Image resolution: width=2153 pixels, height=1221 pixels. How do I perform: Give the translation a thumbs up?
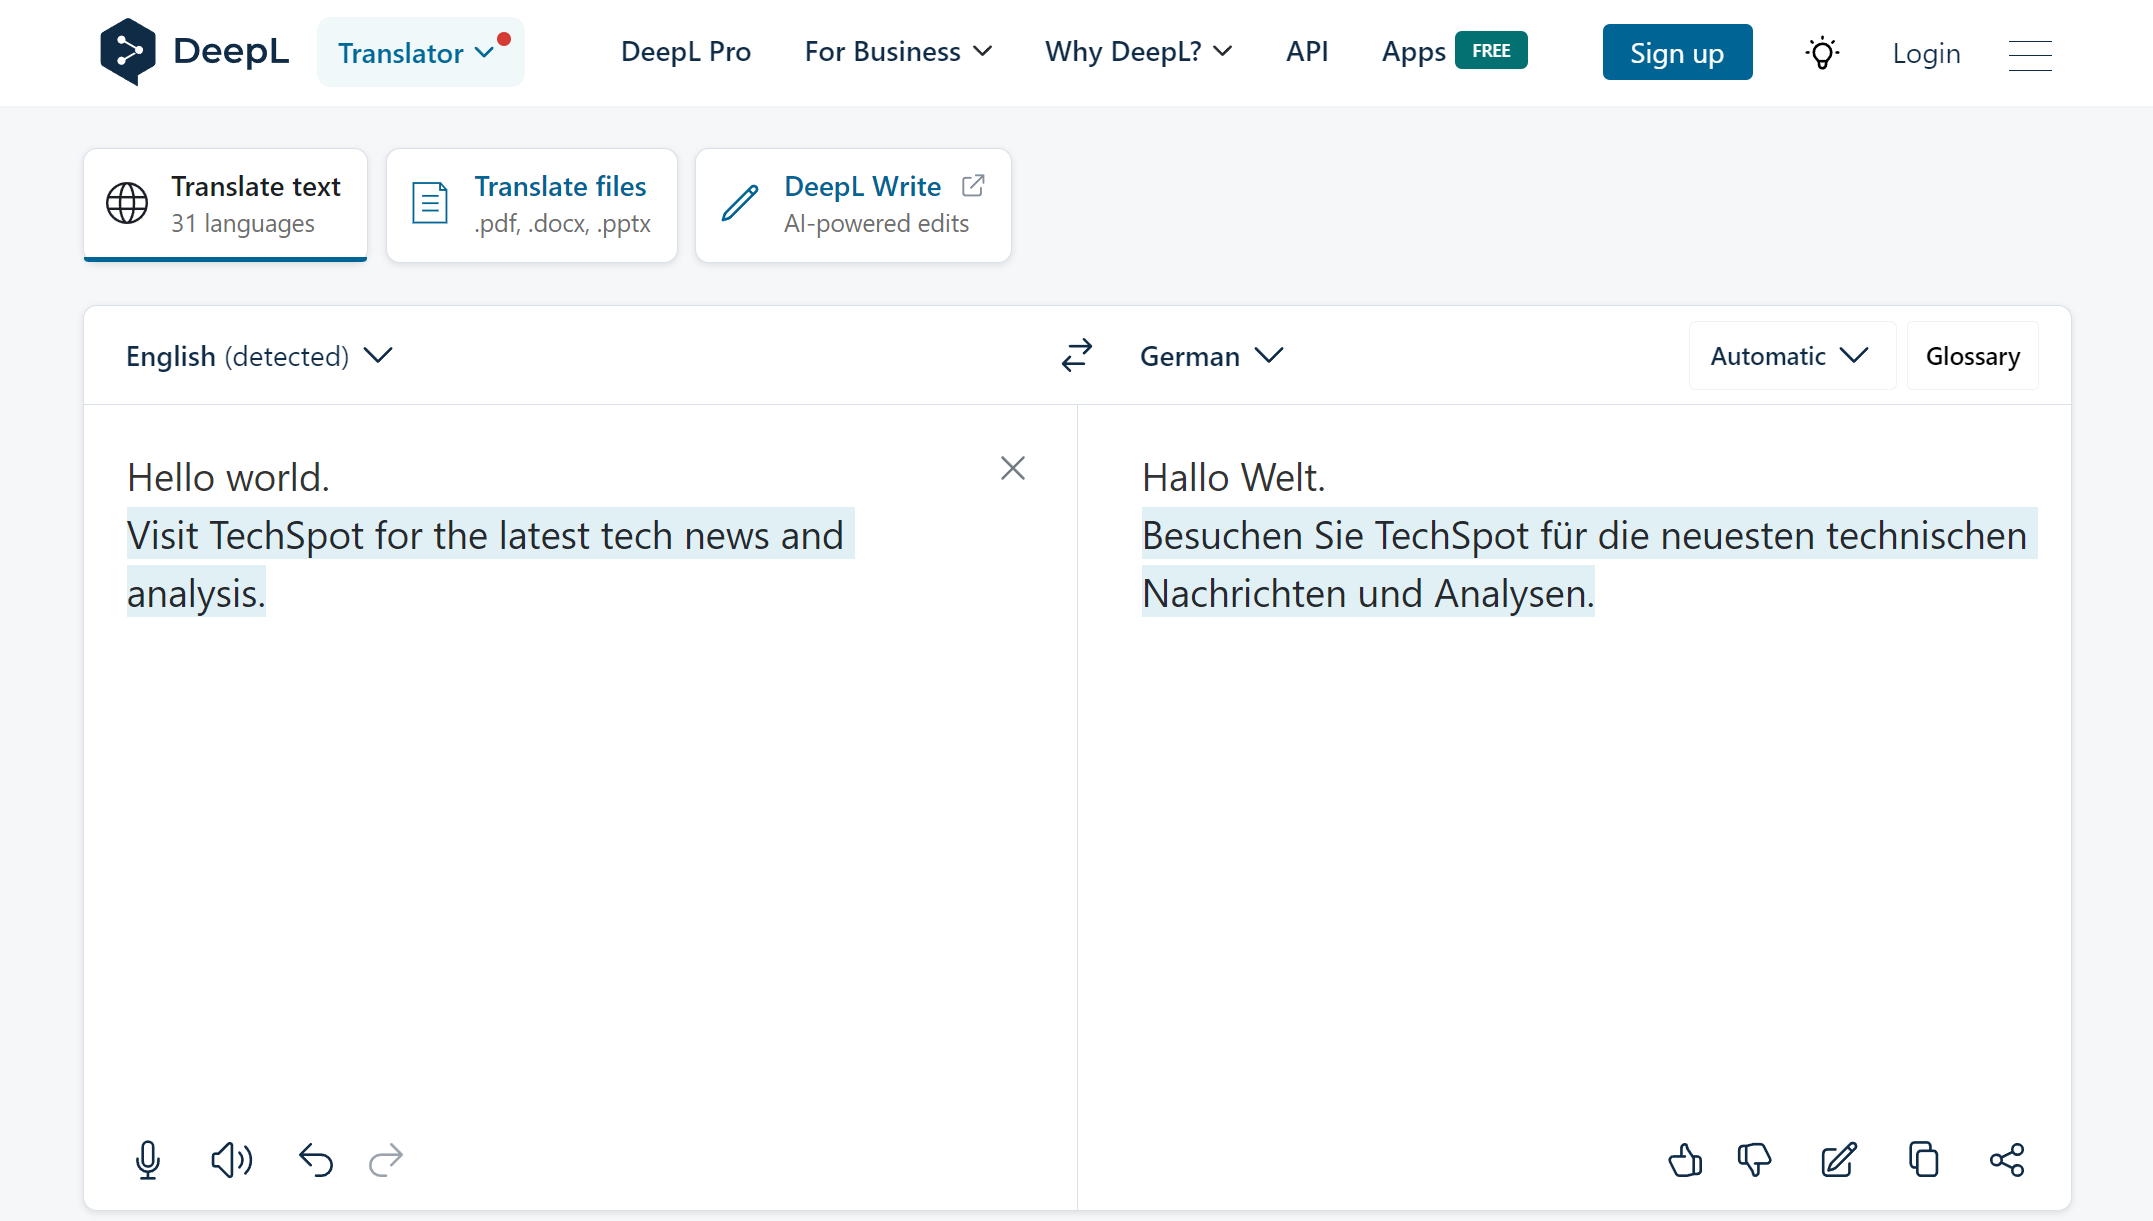click(1685, 1160)
